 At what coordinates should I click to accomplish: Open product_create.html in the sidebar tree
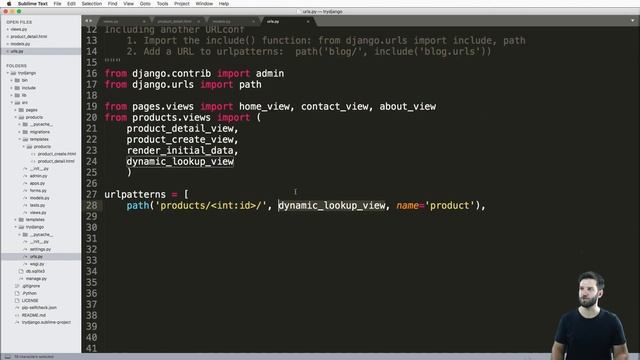57,154
